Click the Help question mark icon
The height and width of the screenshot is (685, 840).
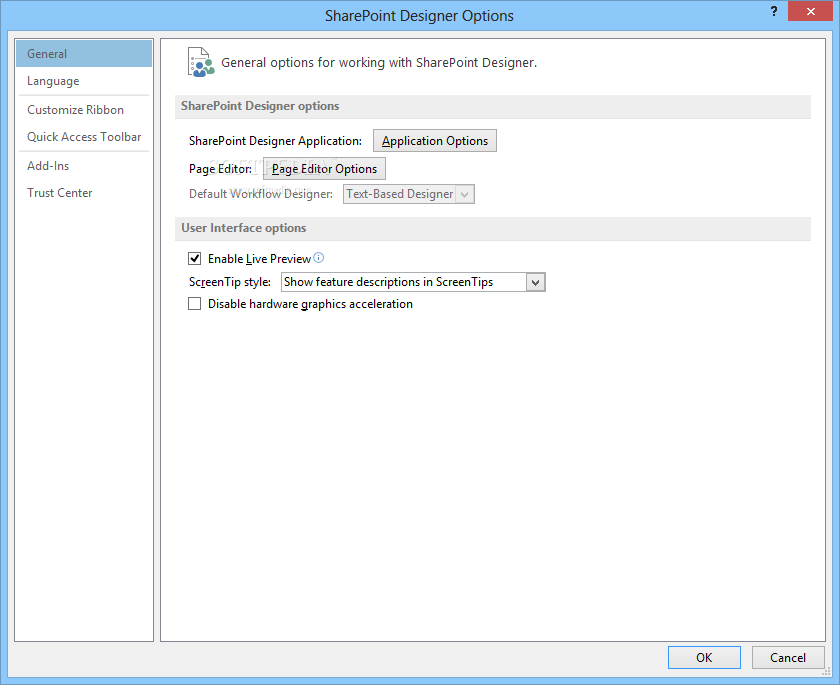(x=774, y=11)
